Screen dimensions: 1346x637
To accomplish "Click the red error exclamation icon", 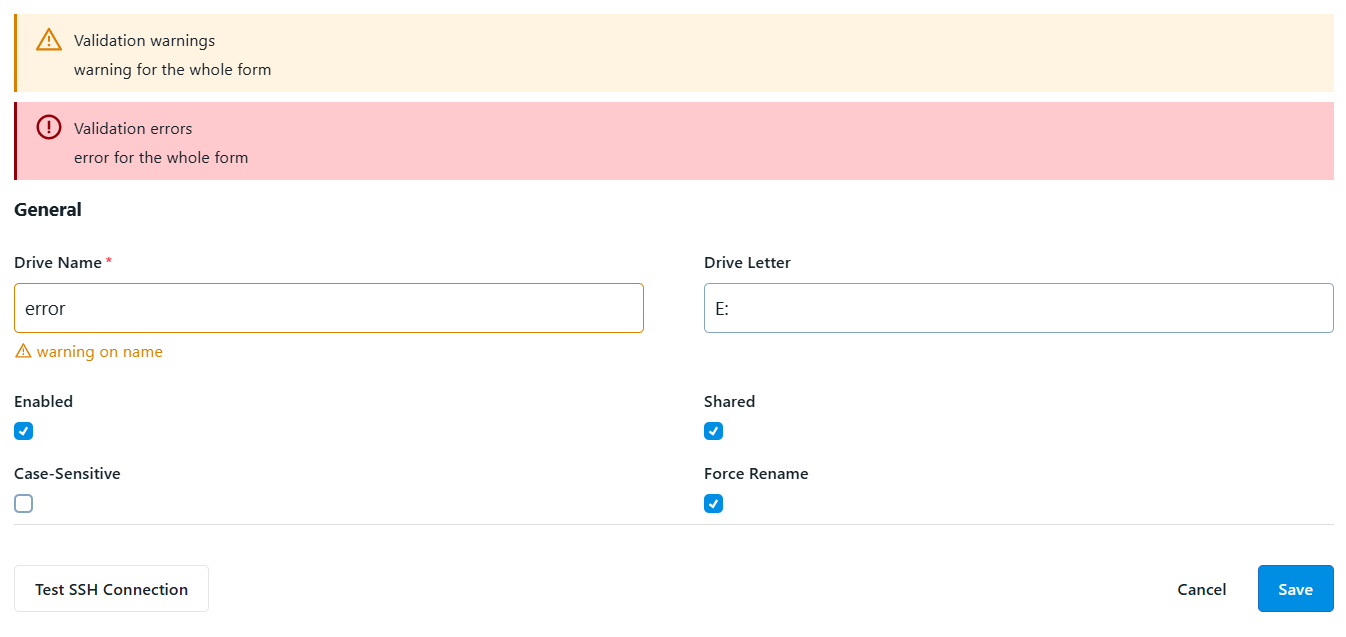I will click(48, 127).
